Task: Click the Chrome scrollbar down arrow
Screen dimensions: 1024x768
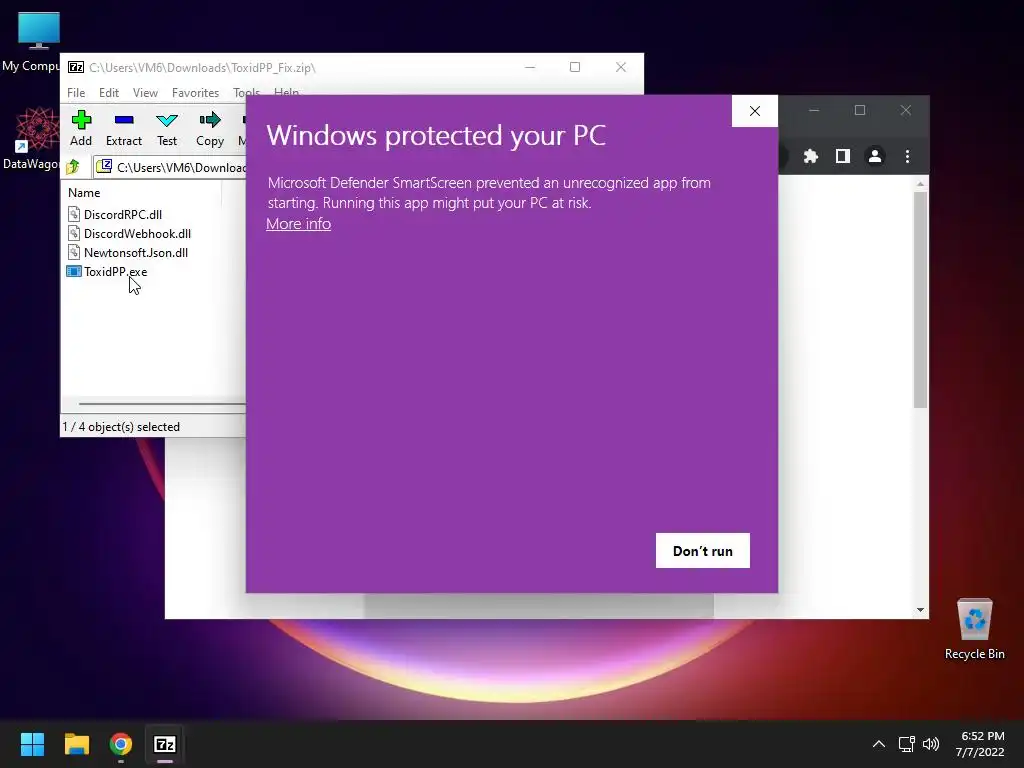Action: click(920, 610)
